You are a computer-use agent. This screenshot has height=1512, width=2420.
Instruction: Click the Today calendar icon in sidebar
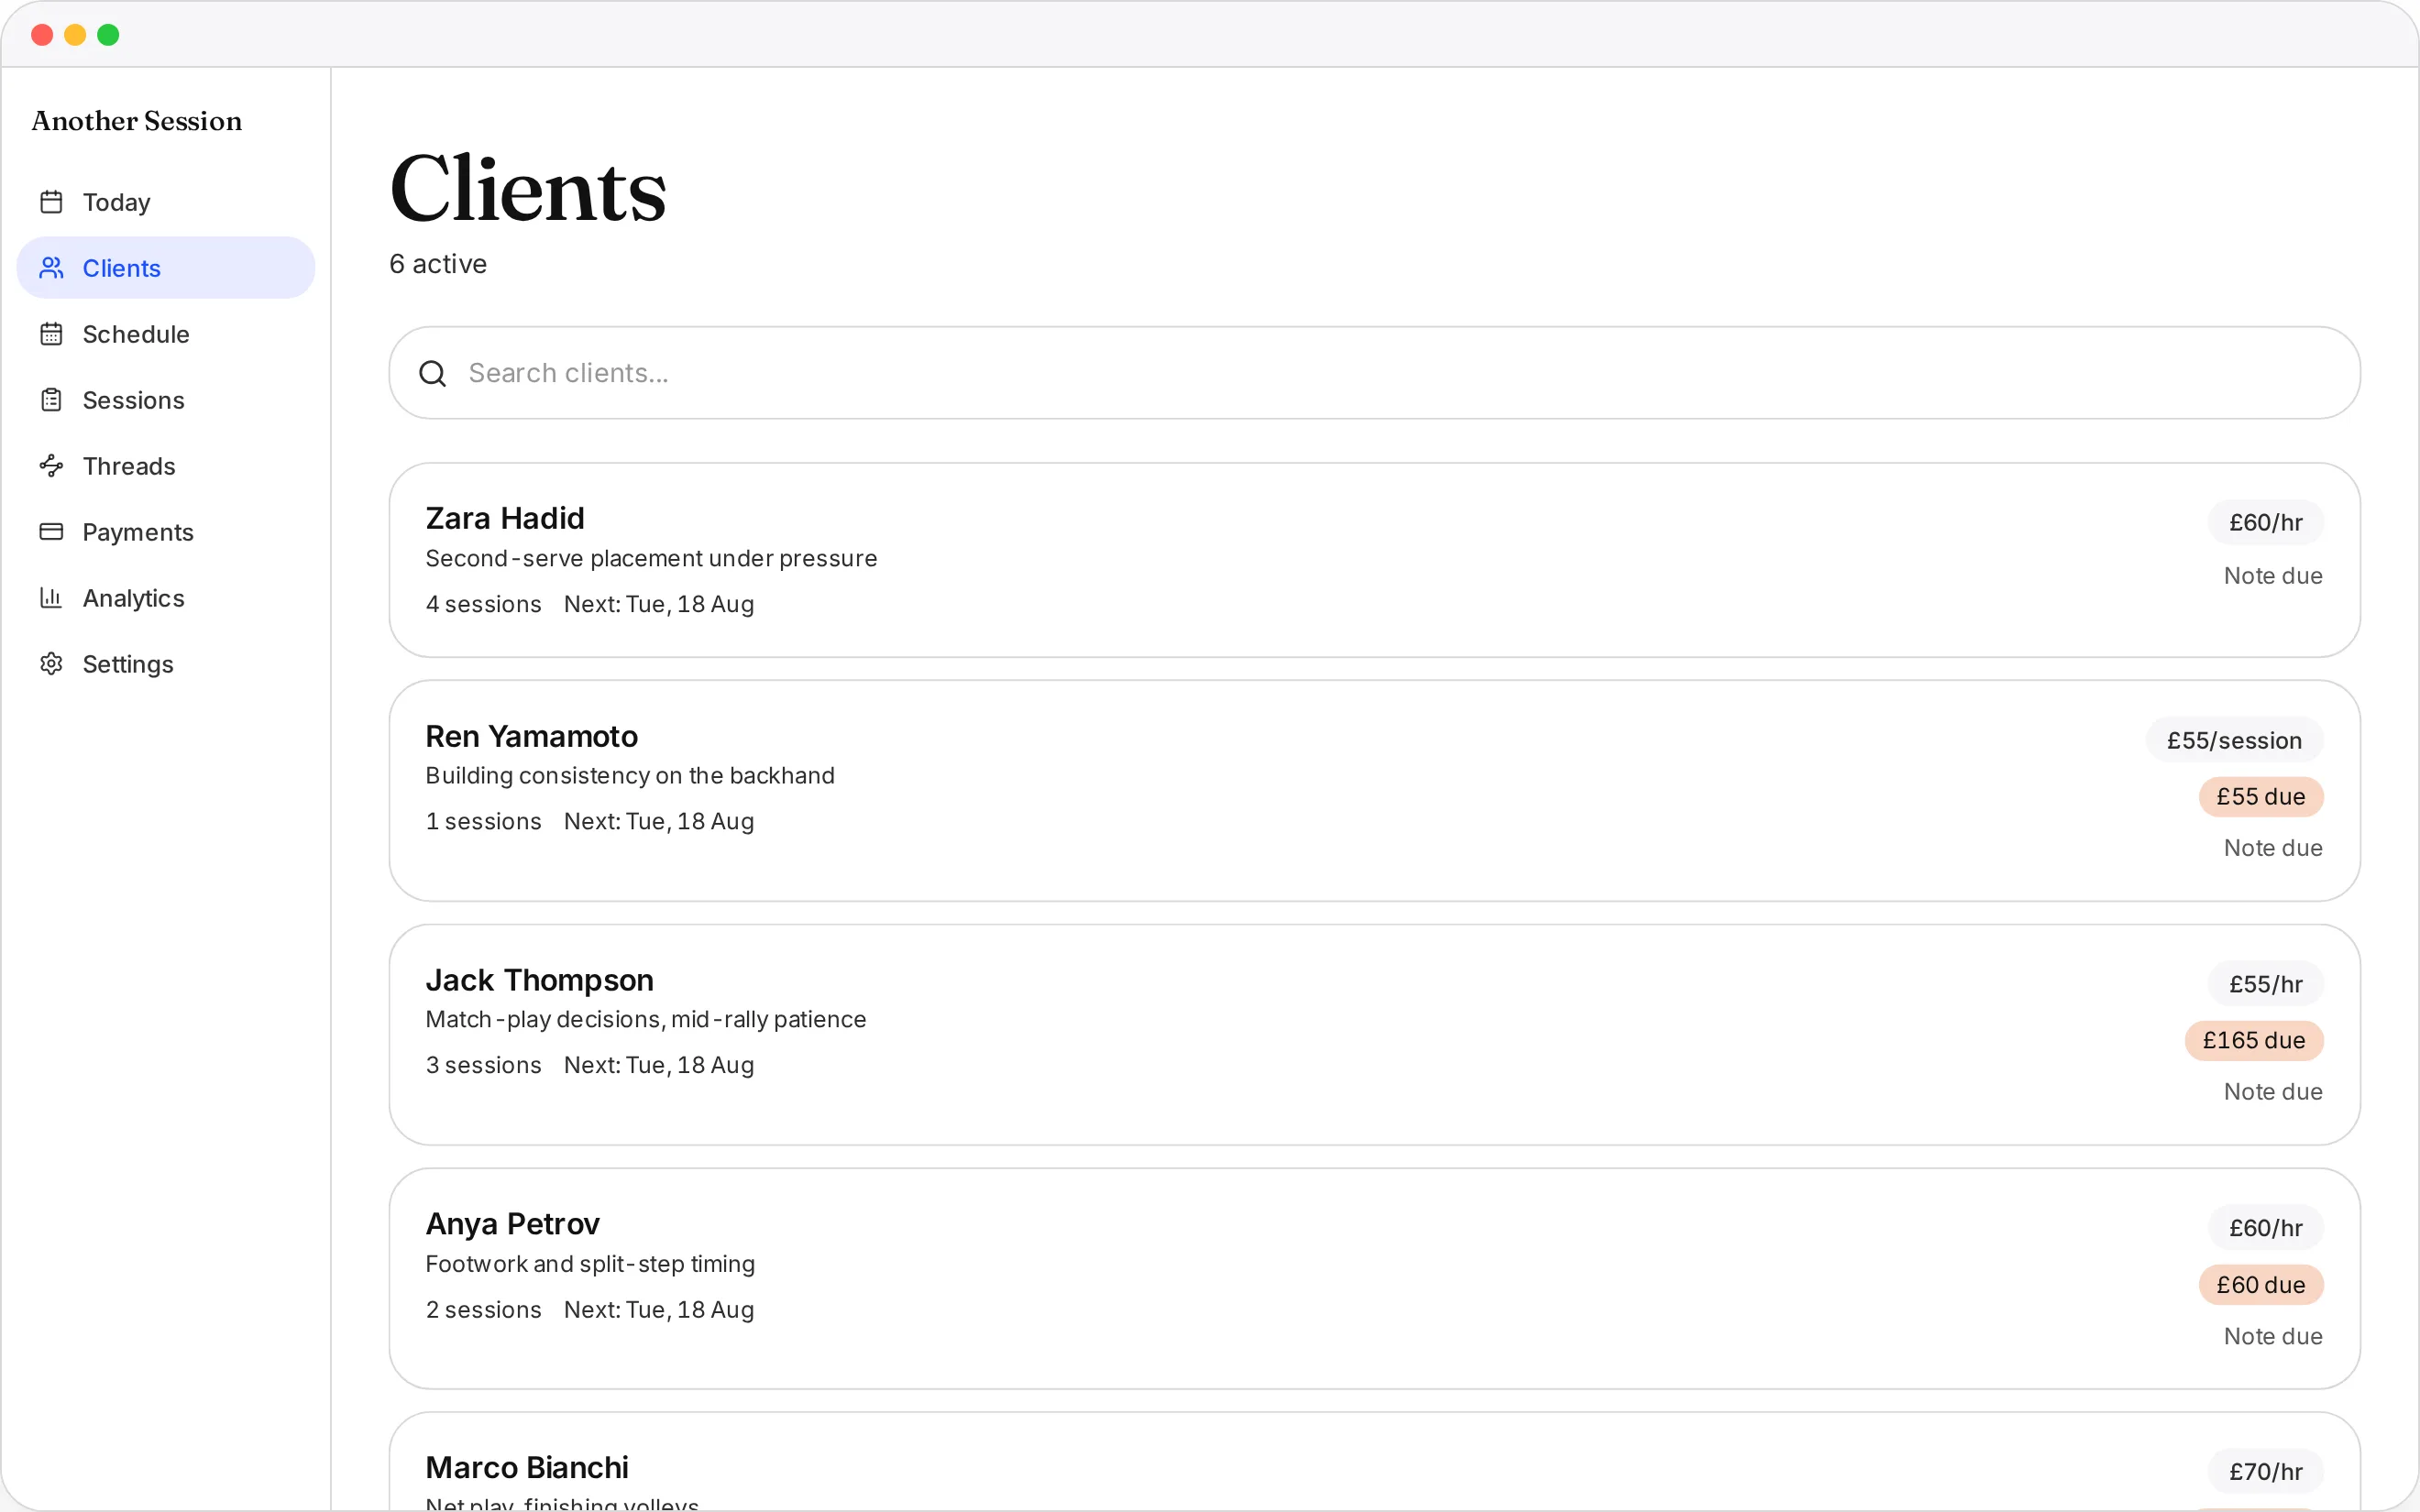51,202
